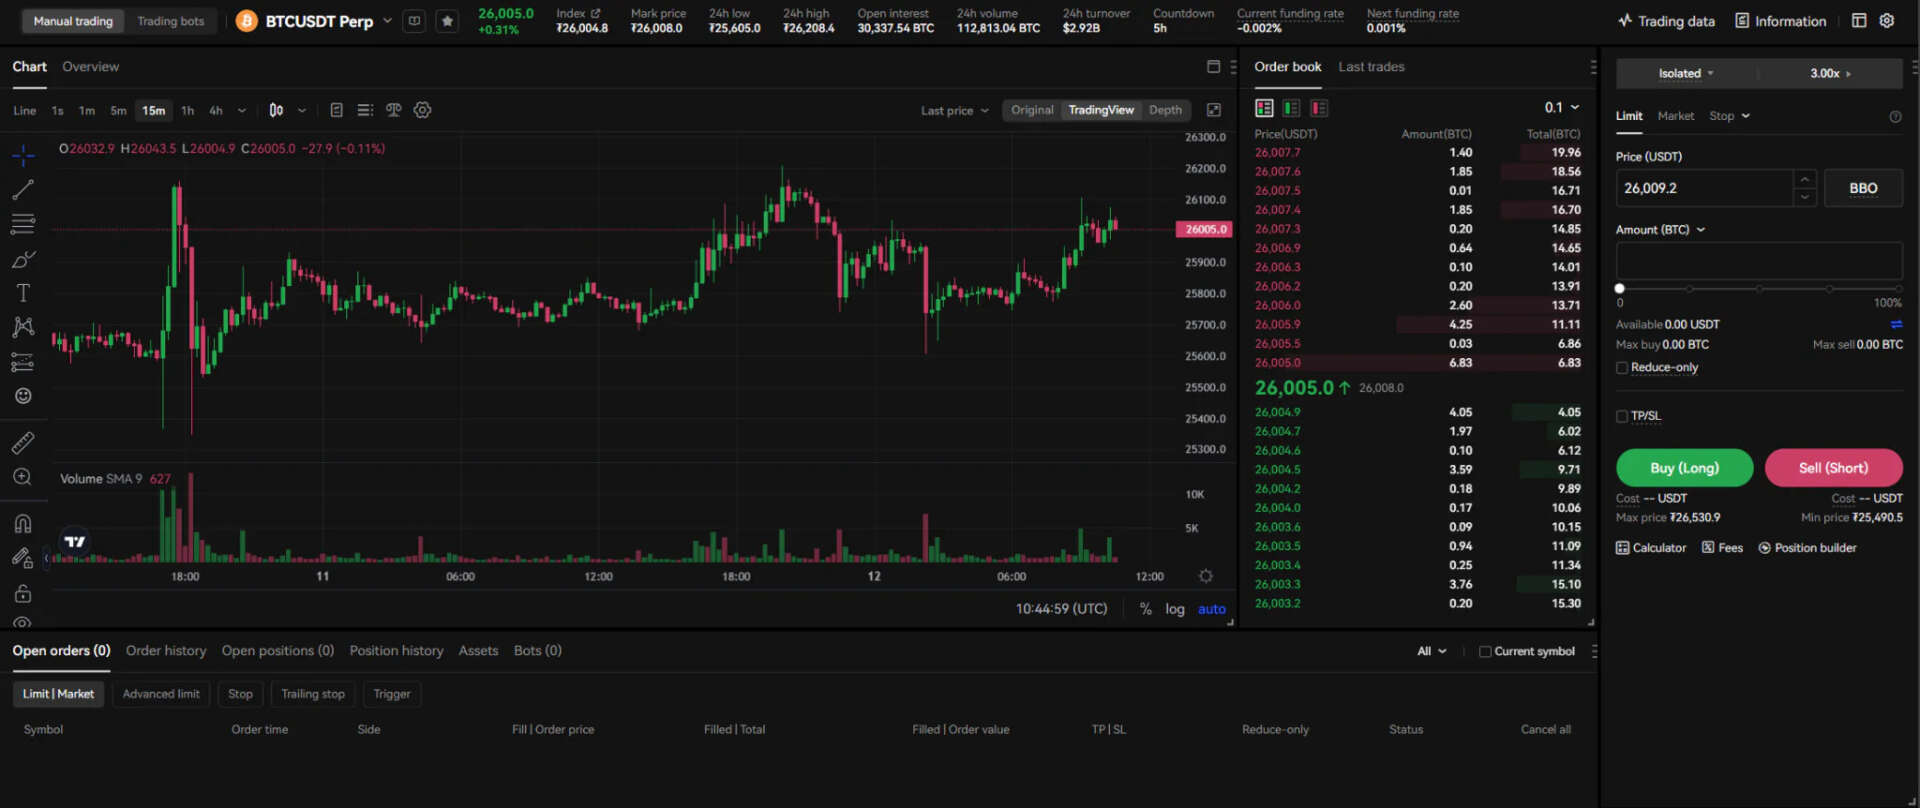Open the forecasting and measurement tools

pos(23,362)
